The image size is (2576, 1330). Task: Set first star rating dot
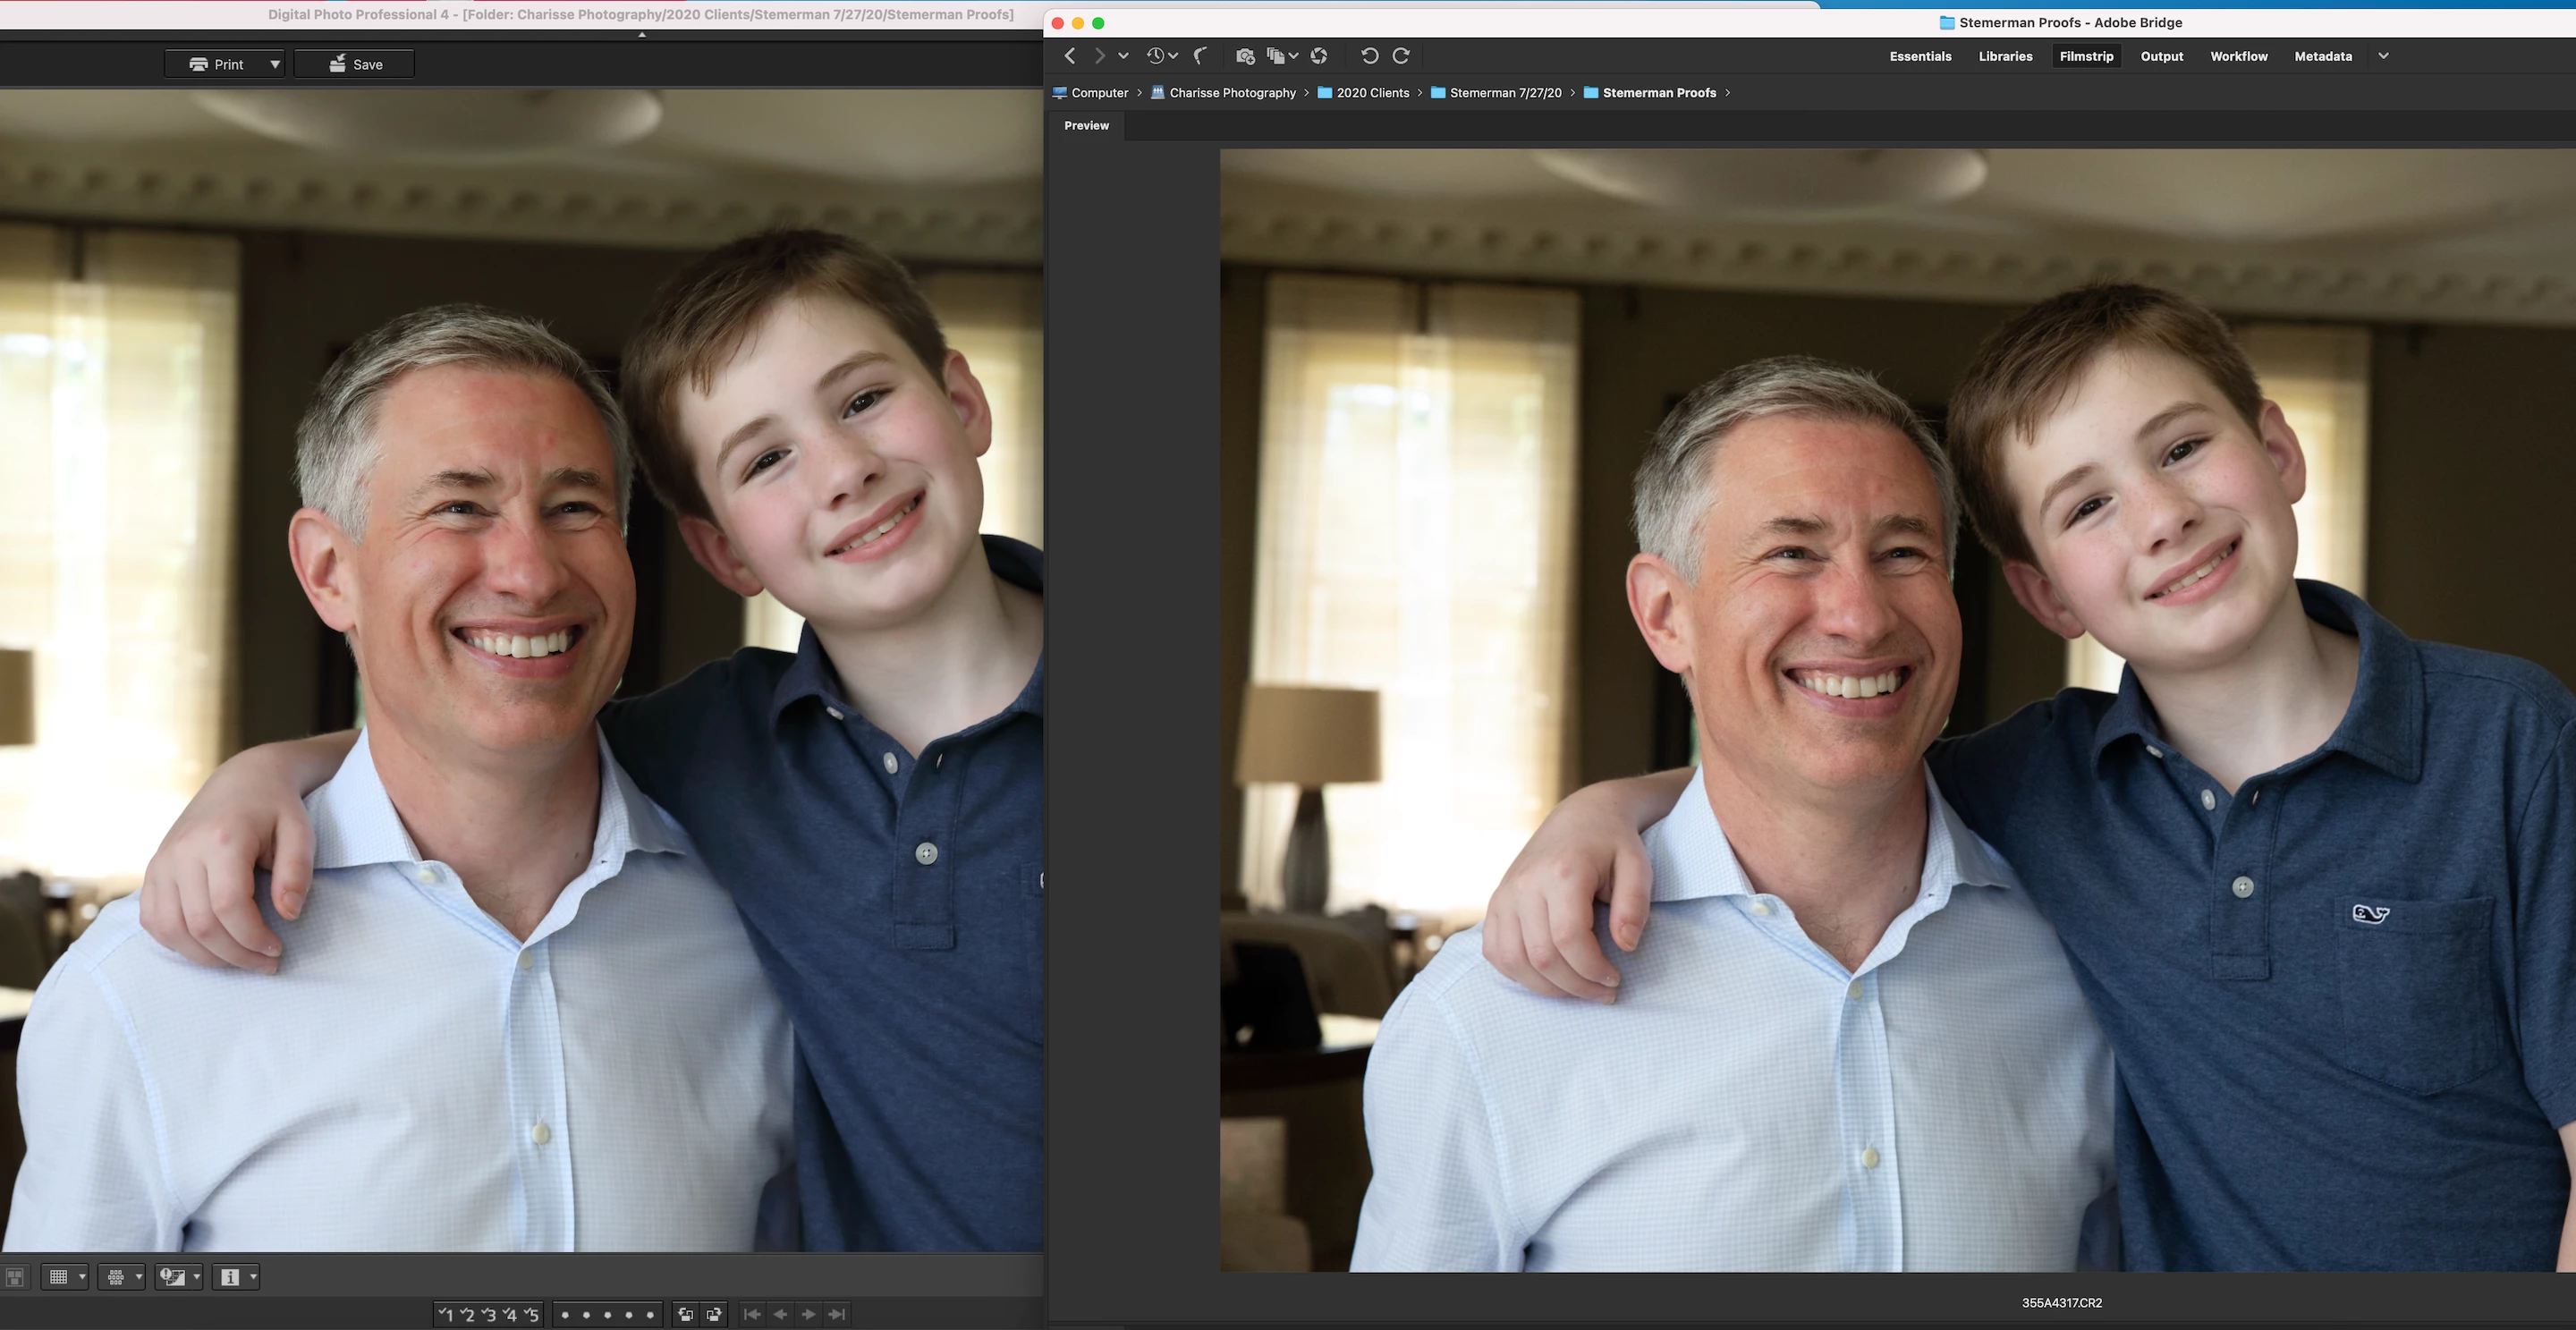coord(565,1315)
